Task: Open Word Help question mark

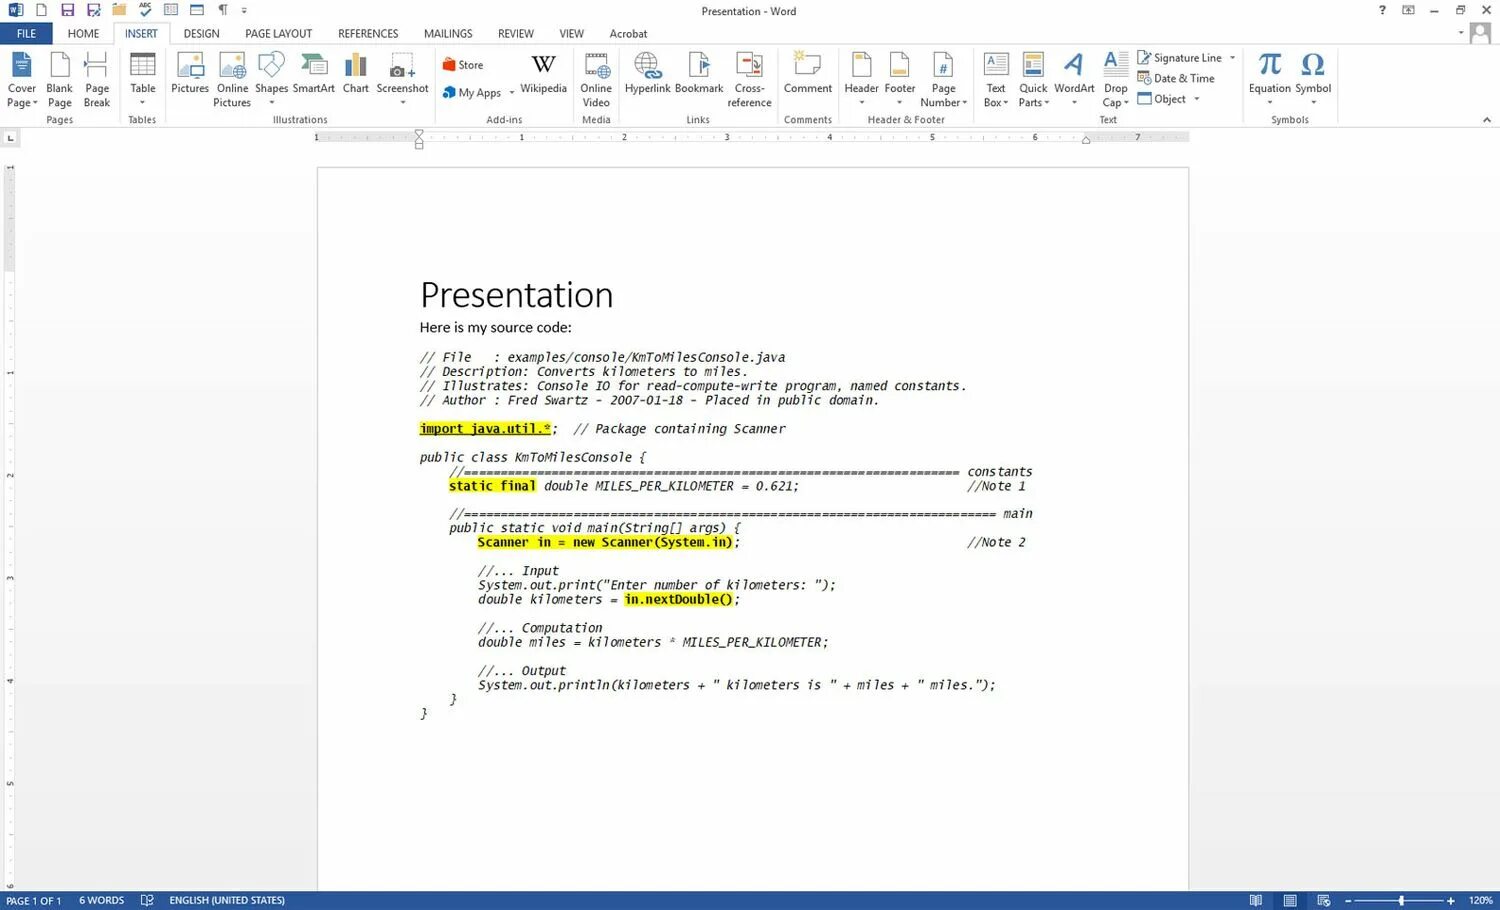Action: tap(1382, 10)
